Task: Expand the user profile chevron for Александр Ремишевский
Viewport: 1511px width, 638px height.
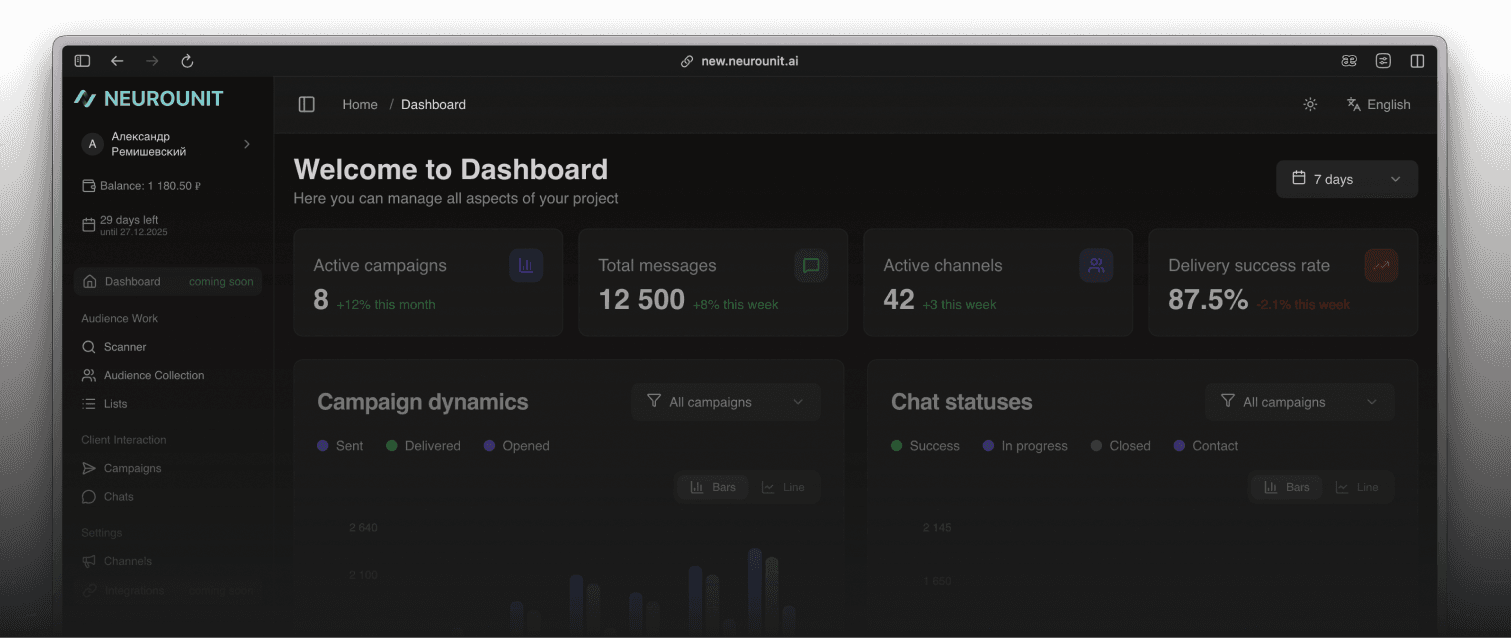Action: pyautogui.click(x=246, y=143)
